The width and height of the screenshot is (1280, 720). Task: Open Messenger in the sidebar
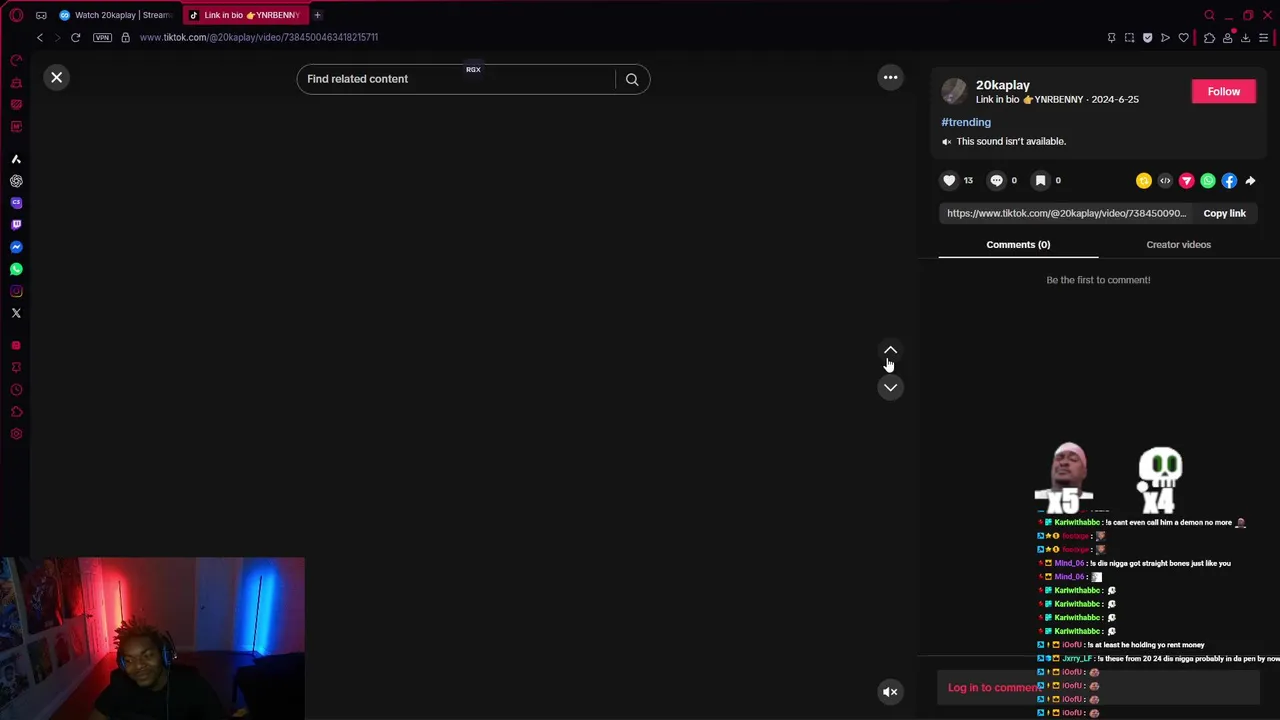pyautogui.click(x=16, y=247)
